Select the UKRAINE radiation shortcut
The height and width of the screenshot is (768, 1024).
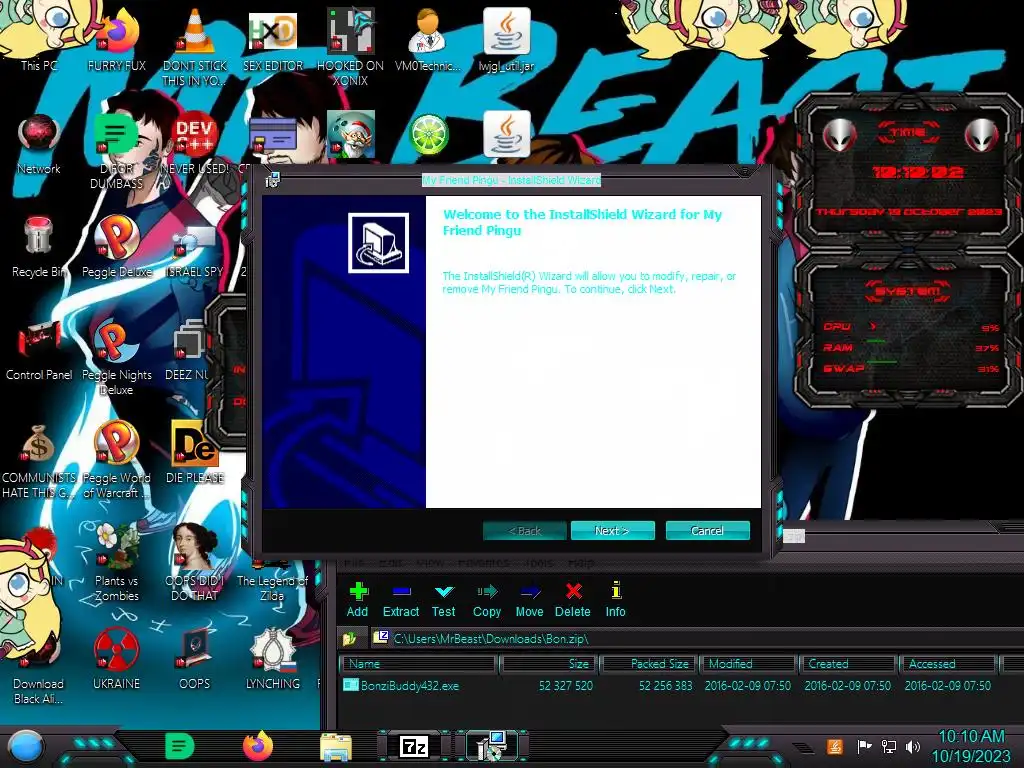[x=117, y=658]
